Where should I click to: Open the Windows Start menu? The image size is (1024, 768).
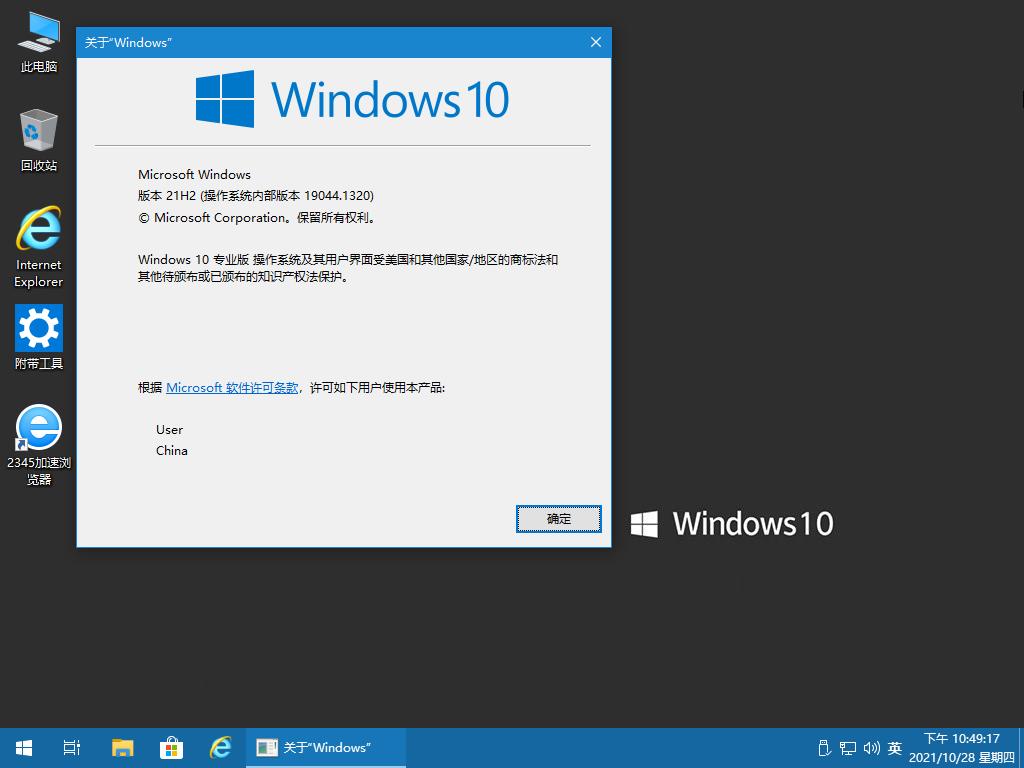24,748
